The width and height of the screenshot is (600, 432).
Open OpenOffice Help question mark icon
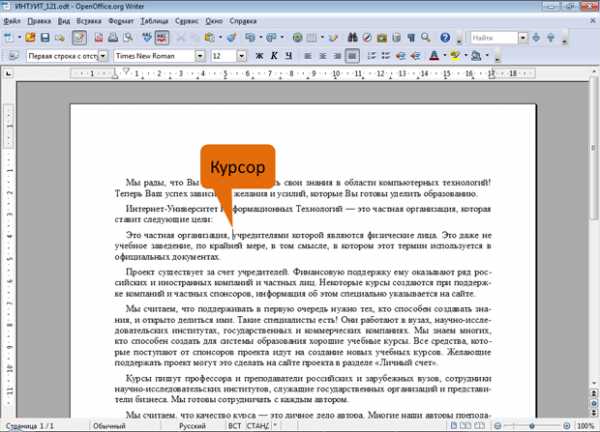tap(445, 37)
